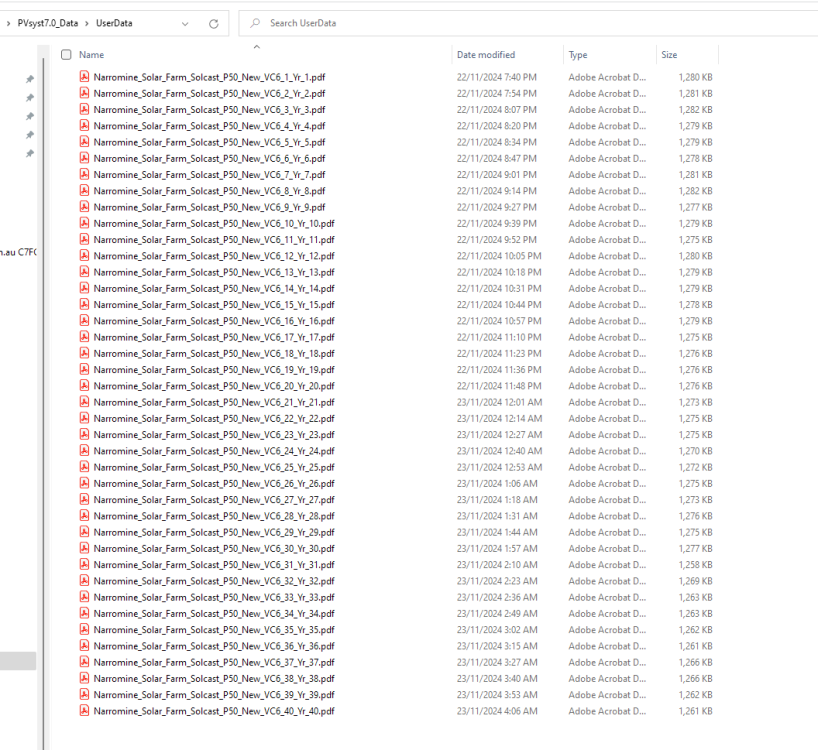
Task: Tick the select-all checkbox beside Name header
Action: click(x=66, y=55)
